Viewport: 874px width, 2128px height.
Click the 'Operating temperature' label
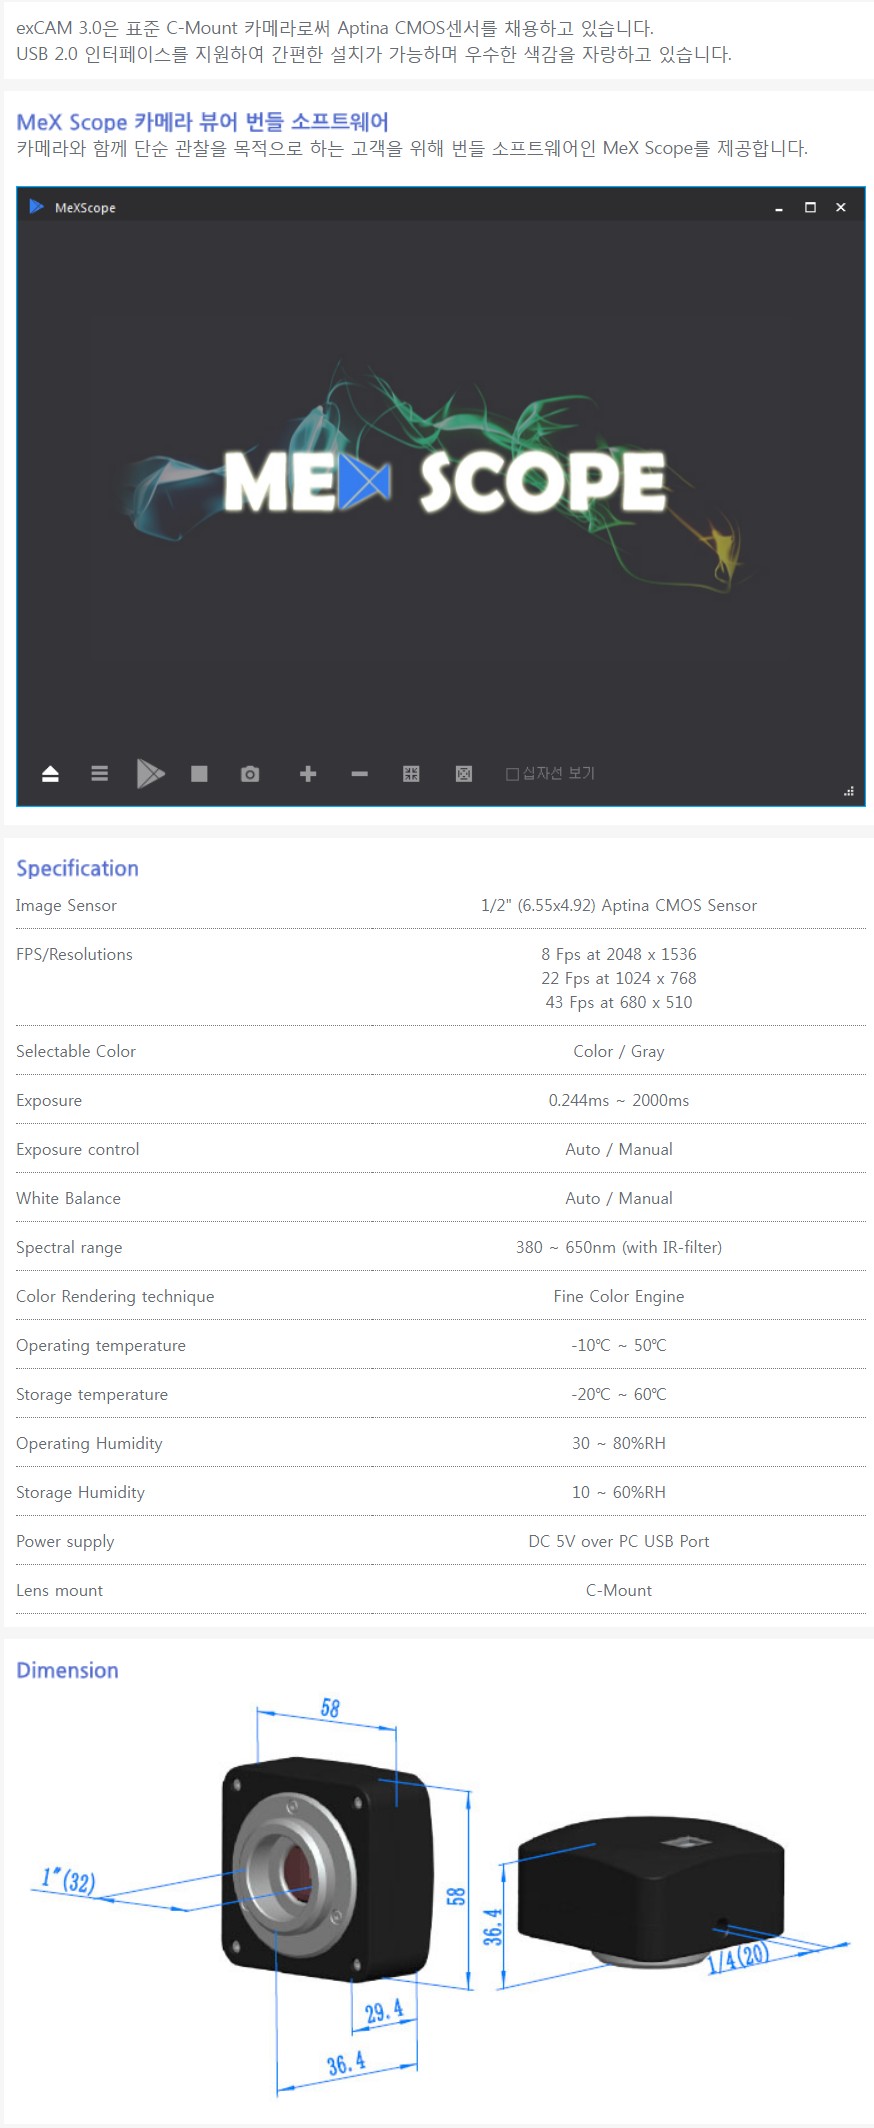pos(101,1345)
